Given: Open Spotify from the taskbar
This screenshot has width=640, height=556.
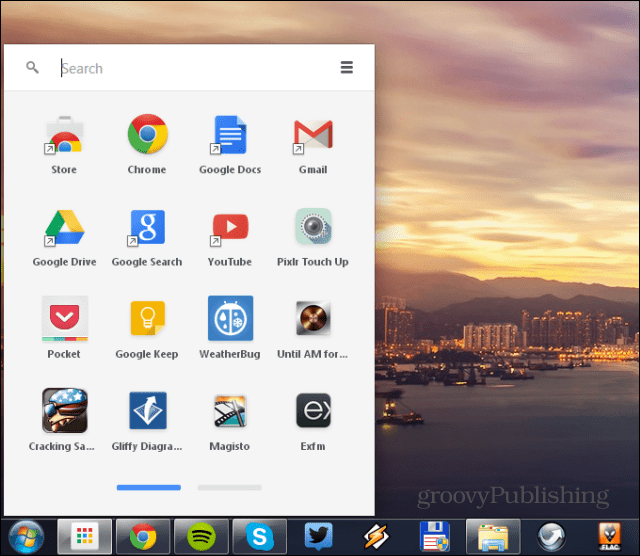Looking at the screenshot, I should (201, 536).
